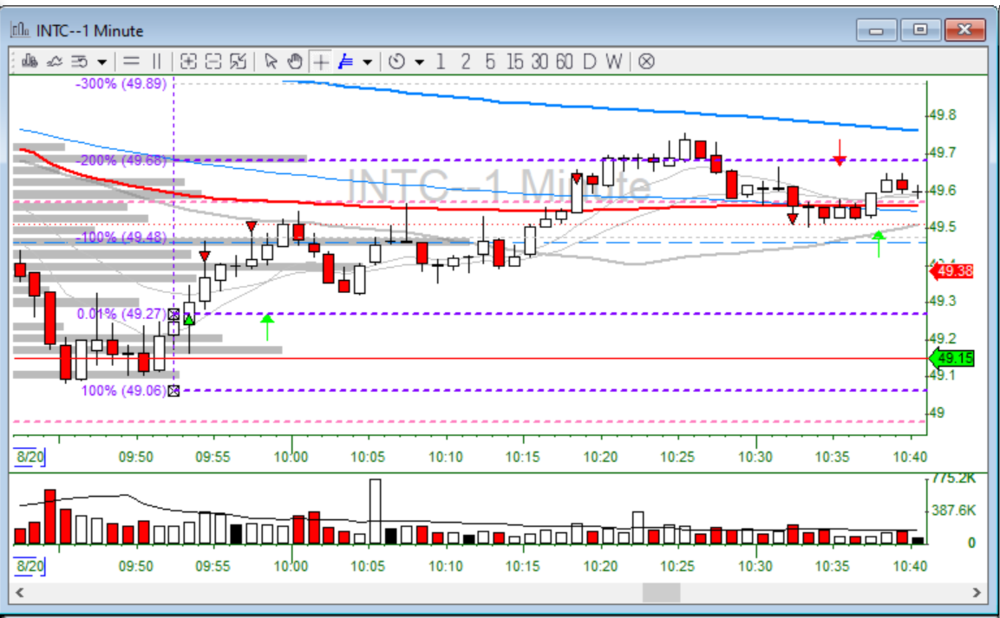
Task: Click the chart type bars icon
Action: (28, 61)
